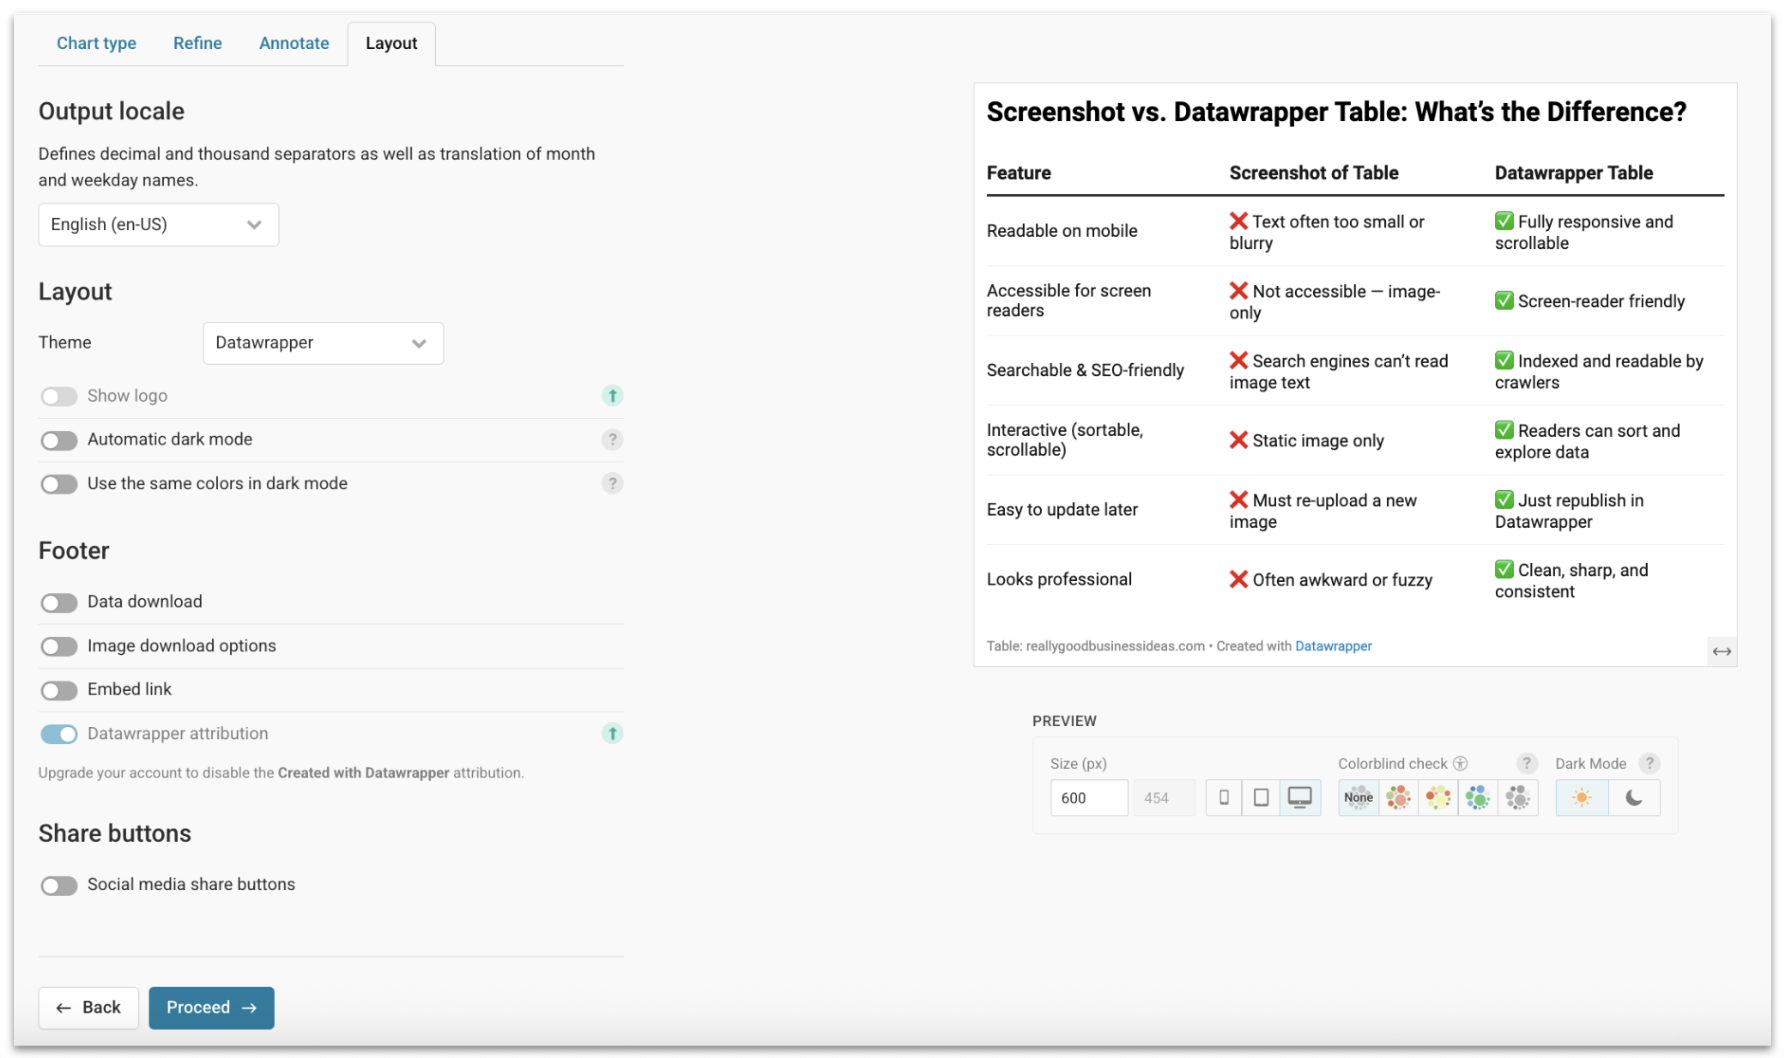
Task: Enable Social media share buttons
Action: 59,885
